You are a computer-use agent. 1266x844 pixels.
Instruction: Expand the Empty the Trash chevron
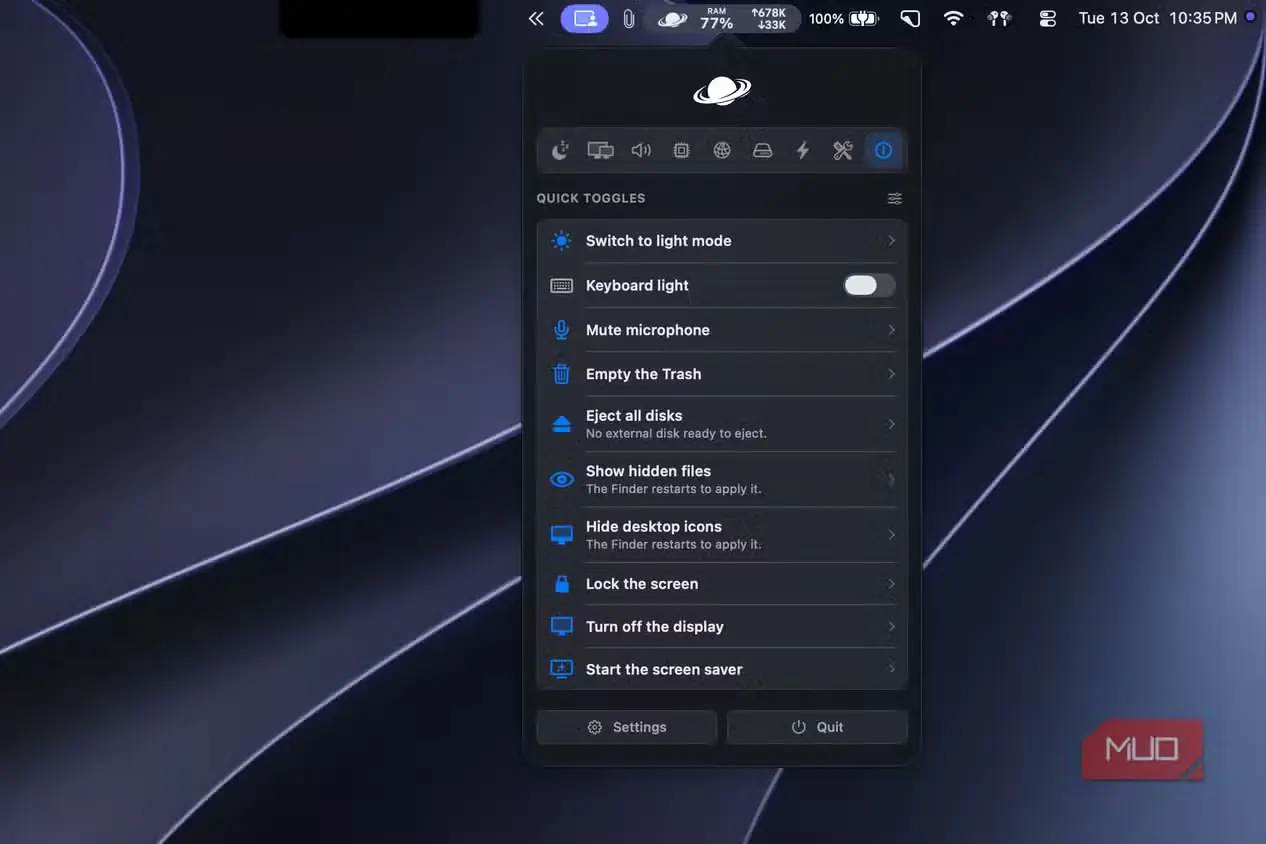(891, 374)
